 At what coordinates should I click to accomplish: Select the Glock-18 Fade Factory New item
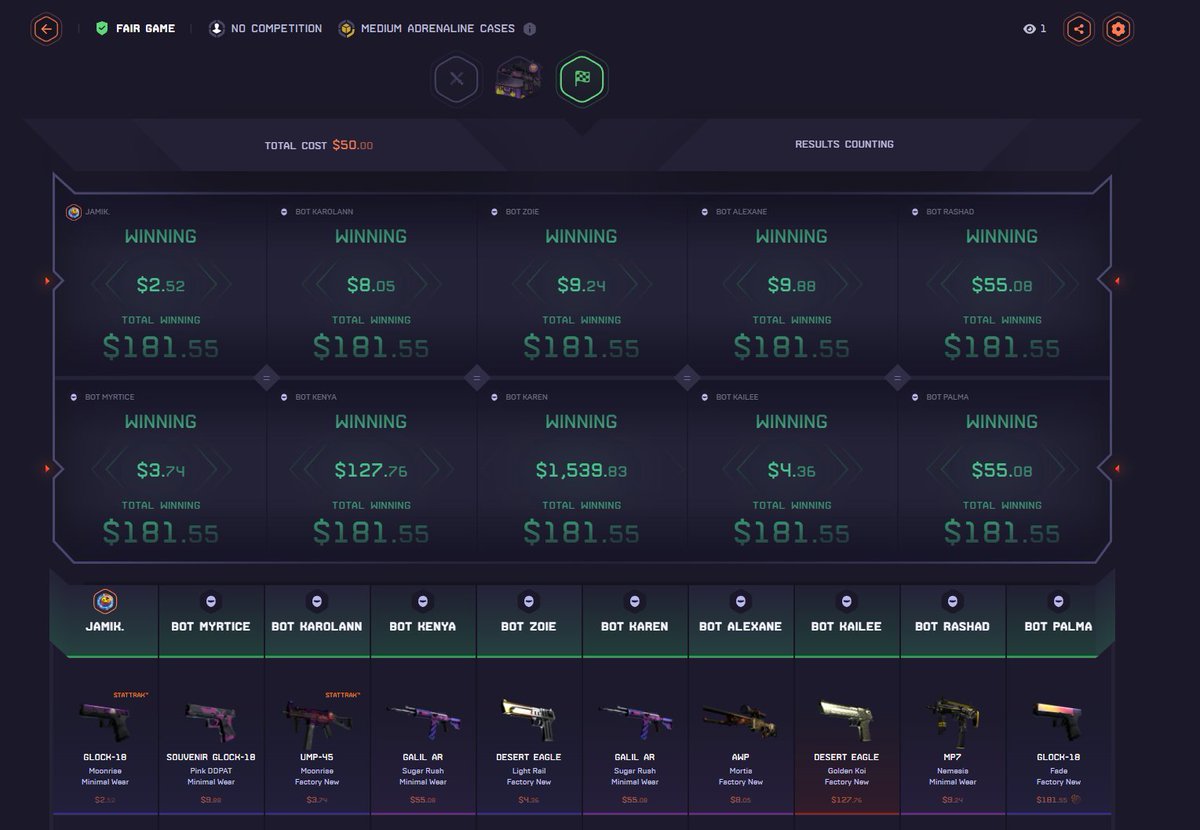point(1058,745)
